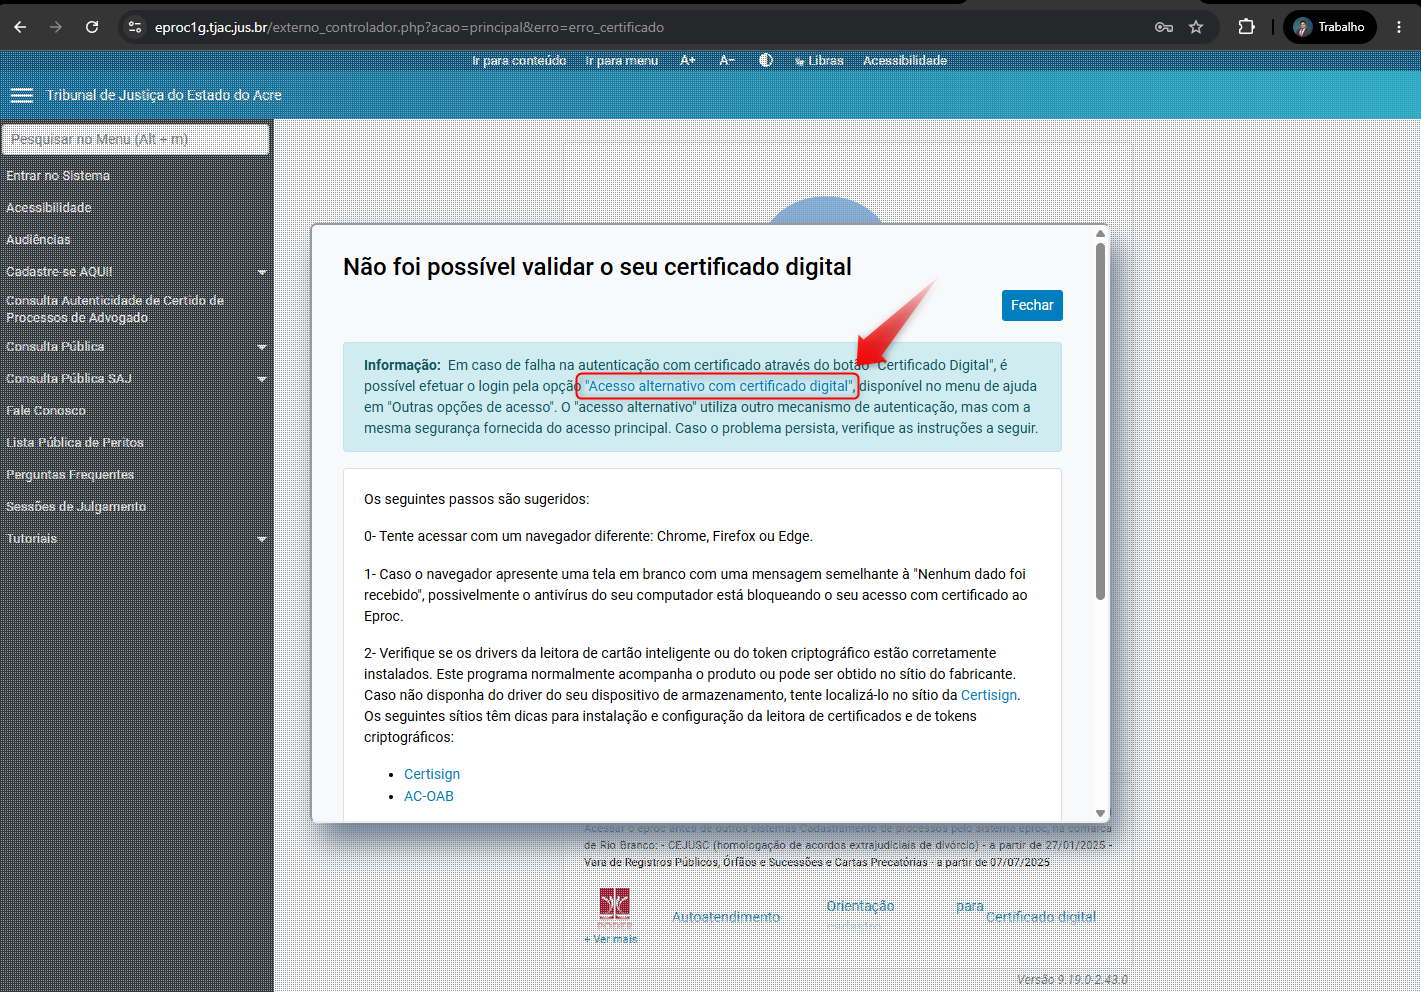Open password manager key icon
1421x992 pixels.
coord(1164,27)
